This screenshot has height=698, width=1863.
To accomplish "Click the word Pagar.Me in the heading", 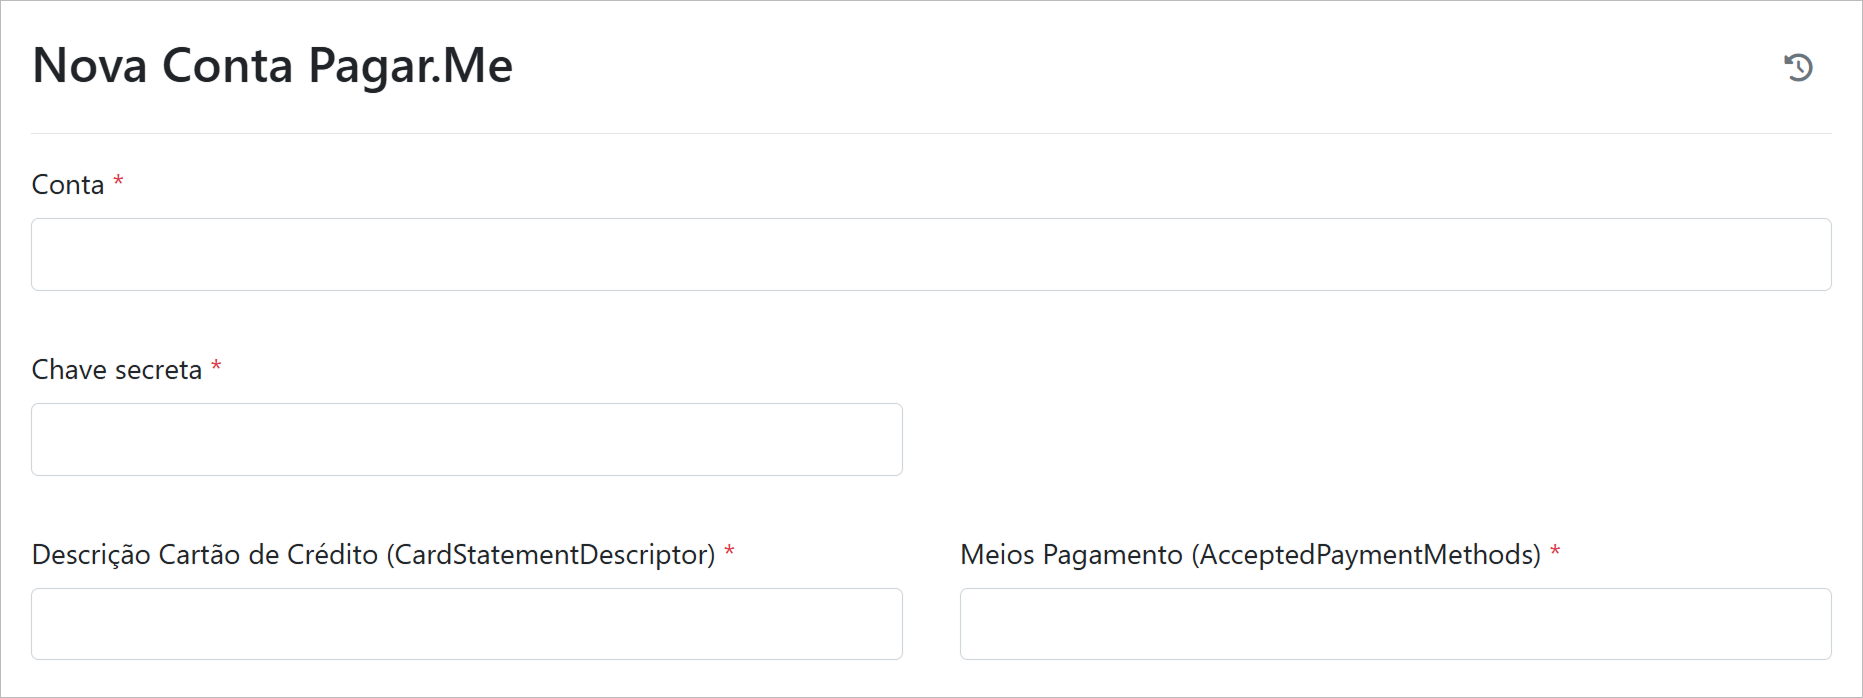I will 410,66.
